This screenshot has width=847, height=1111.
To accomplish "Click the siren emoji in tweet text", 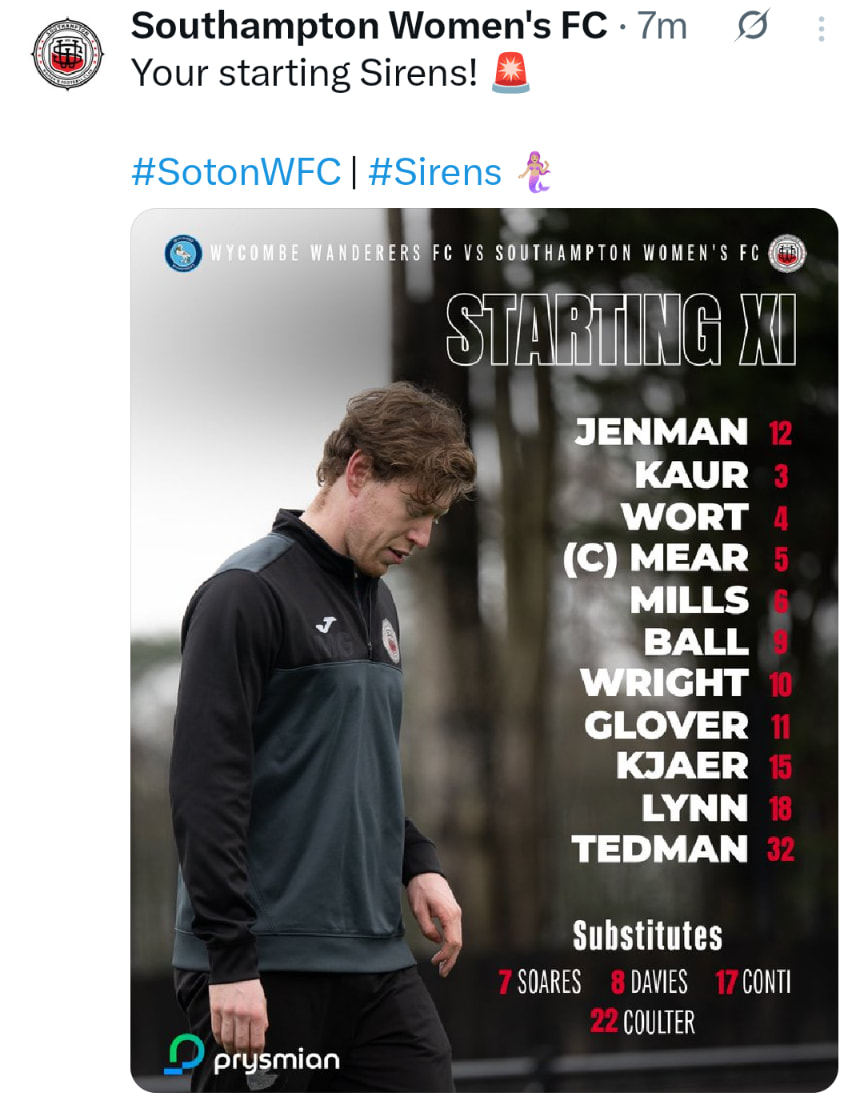I will click(511, 74).
